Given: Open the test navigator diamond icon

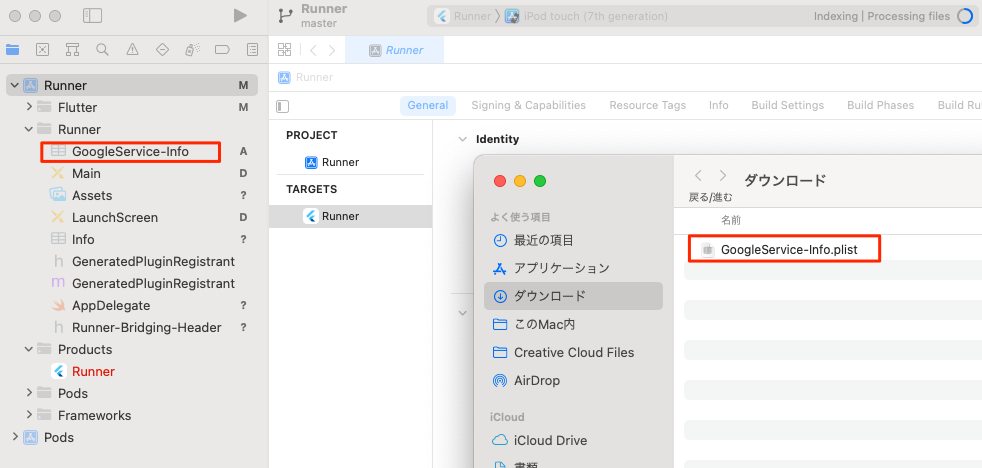Looking at the screenshot, I should 162,49.
